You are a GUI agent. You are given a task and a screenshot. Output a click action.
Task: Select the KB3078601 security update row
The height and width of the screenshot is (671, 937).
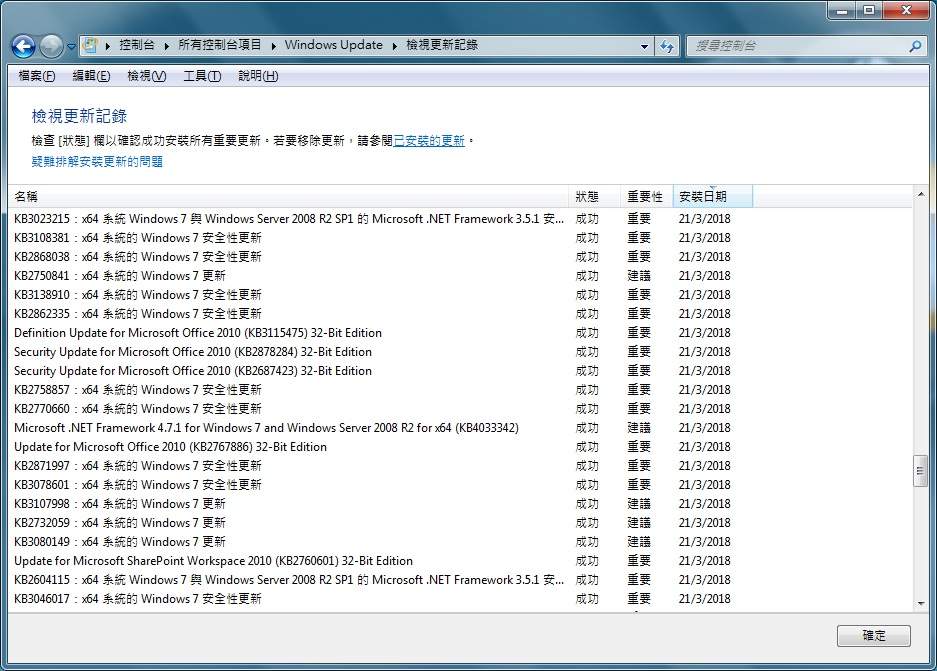pyautogui.click(x=460, y=485)
